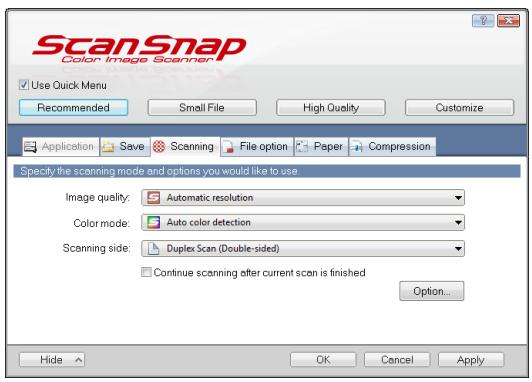Viewport: 532px width, 382px height.
Task: Click the Duplex Scan page icon
Action: (x=154, y=248)
